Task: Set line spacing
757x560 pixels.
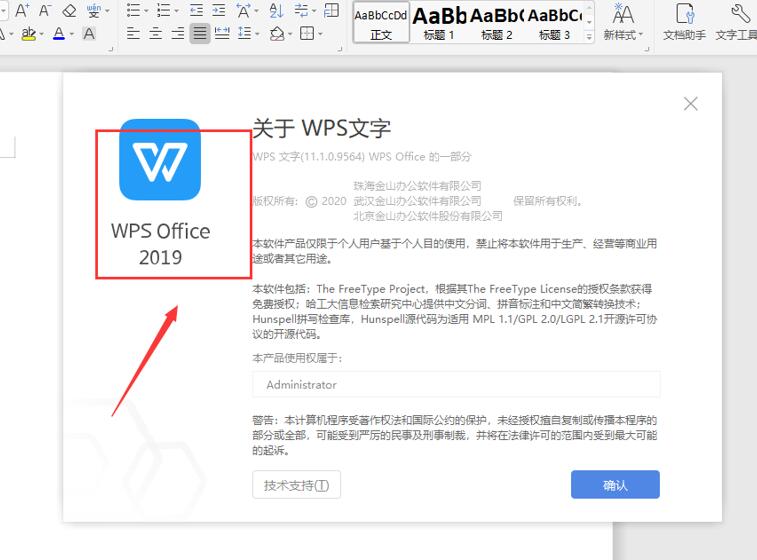Action: [245, 33]
